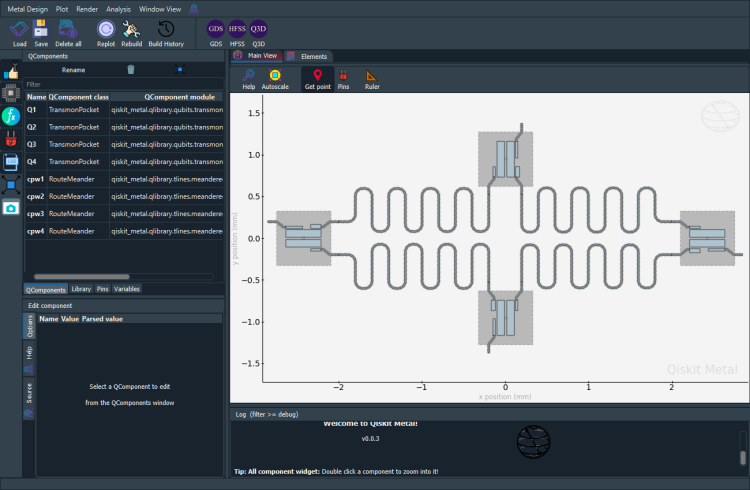Activate the Get point tool
Viewport: 750px width, 490px height.
click(x=318, y=79)
